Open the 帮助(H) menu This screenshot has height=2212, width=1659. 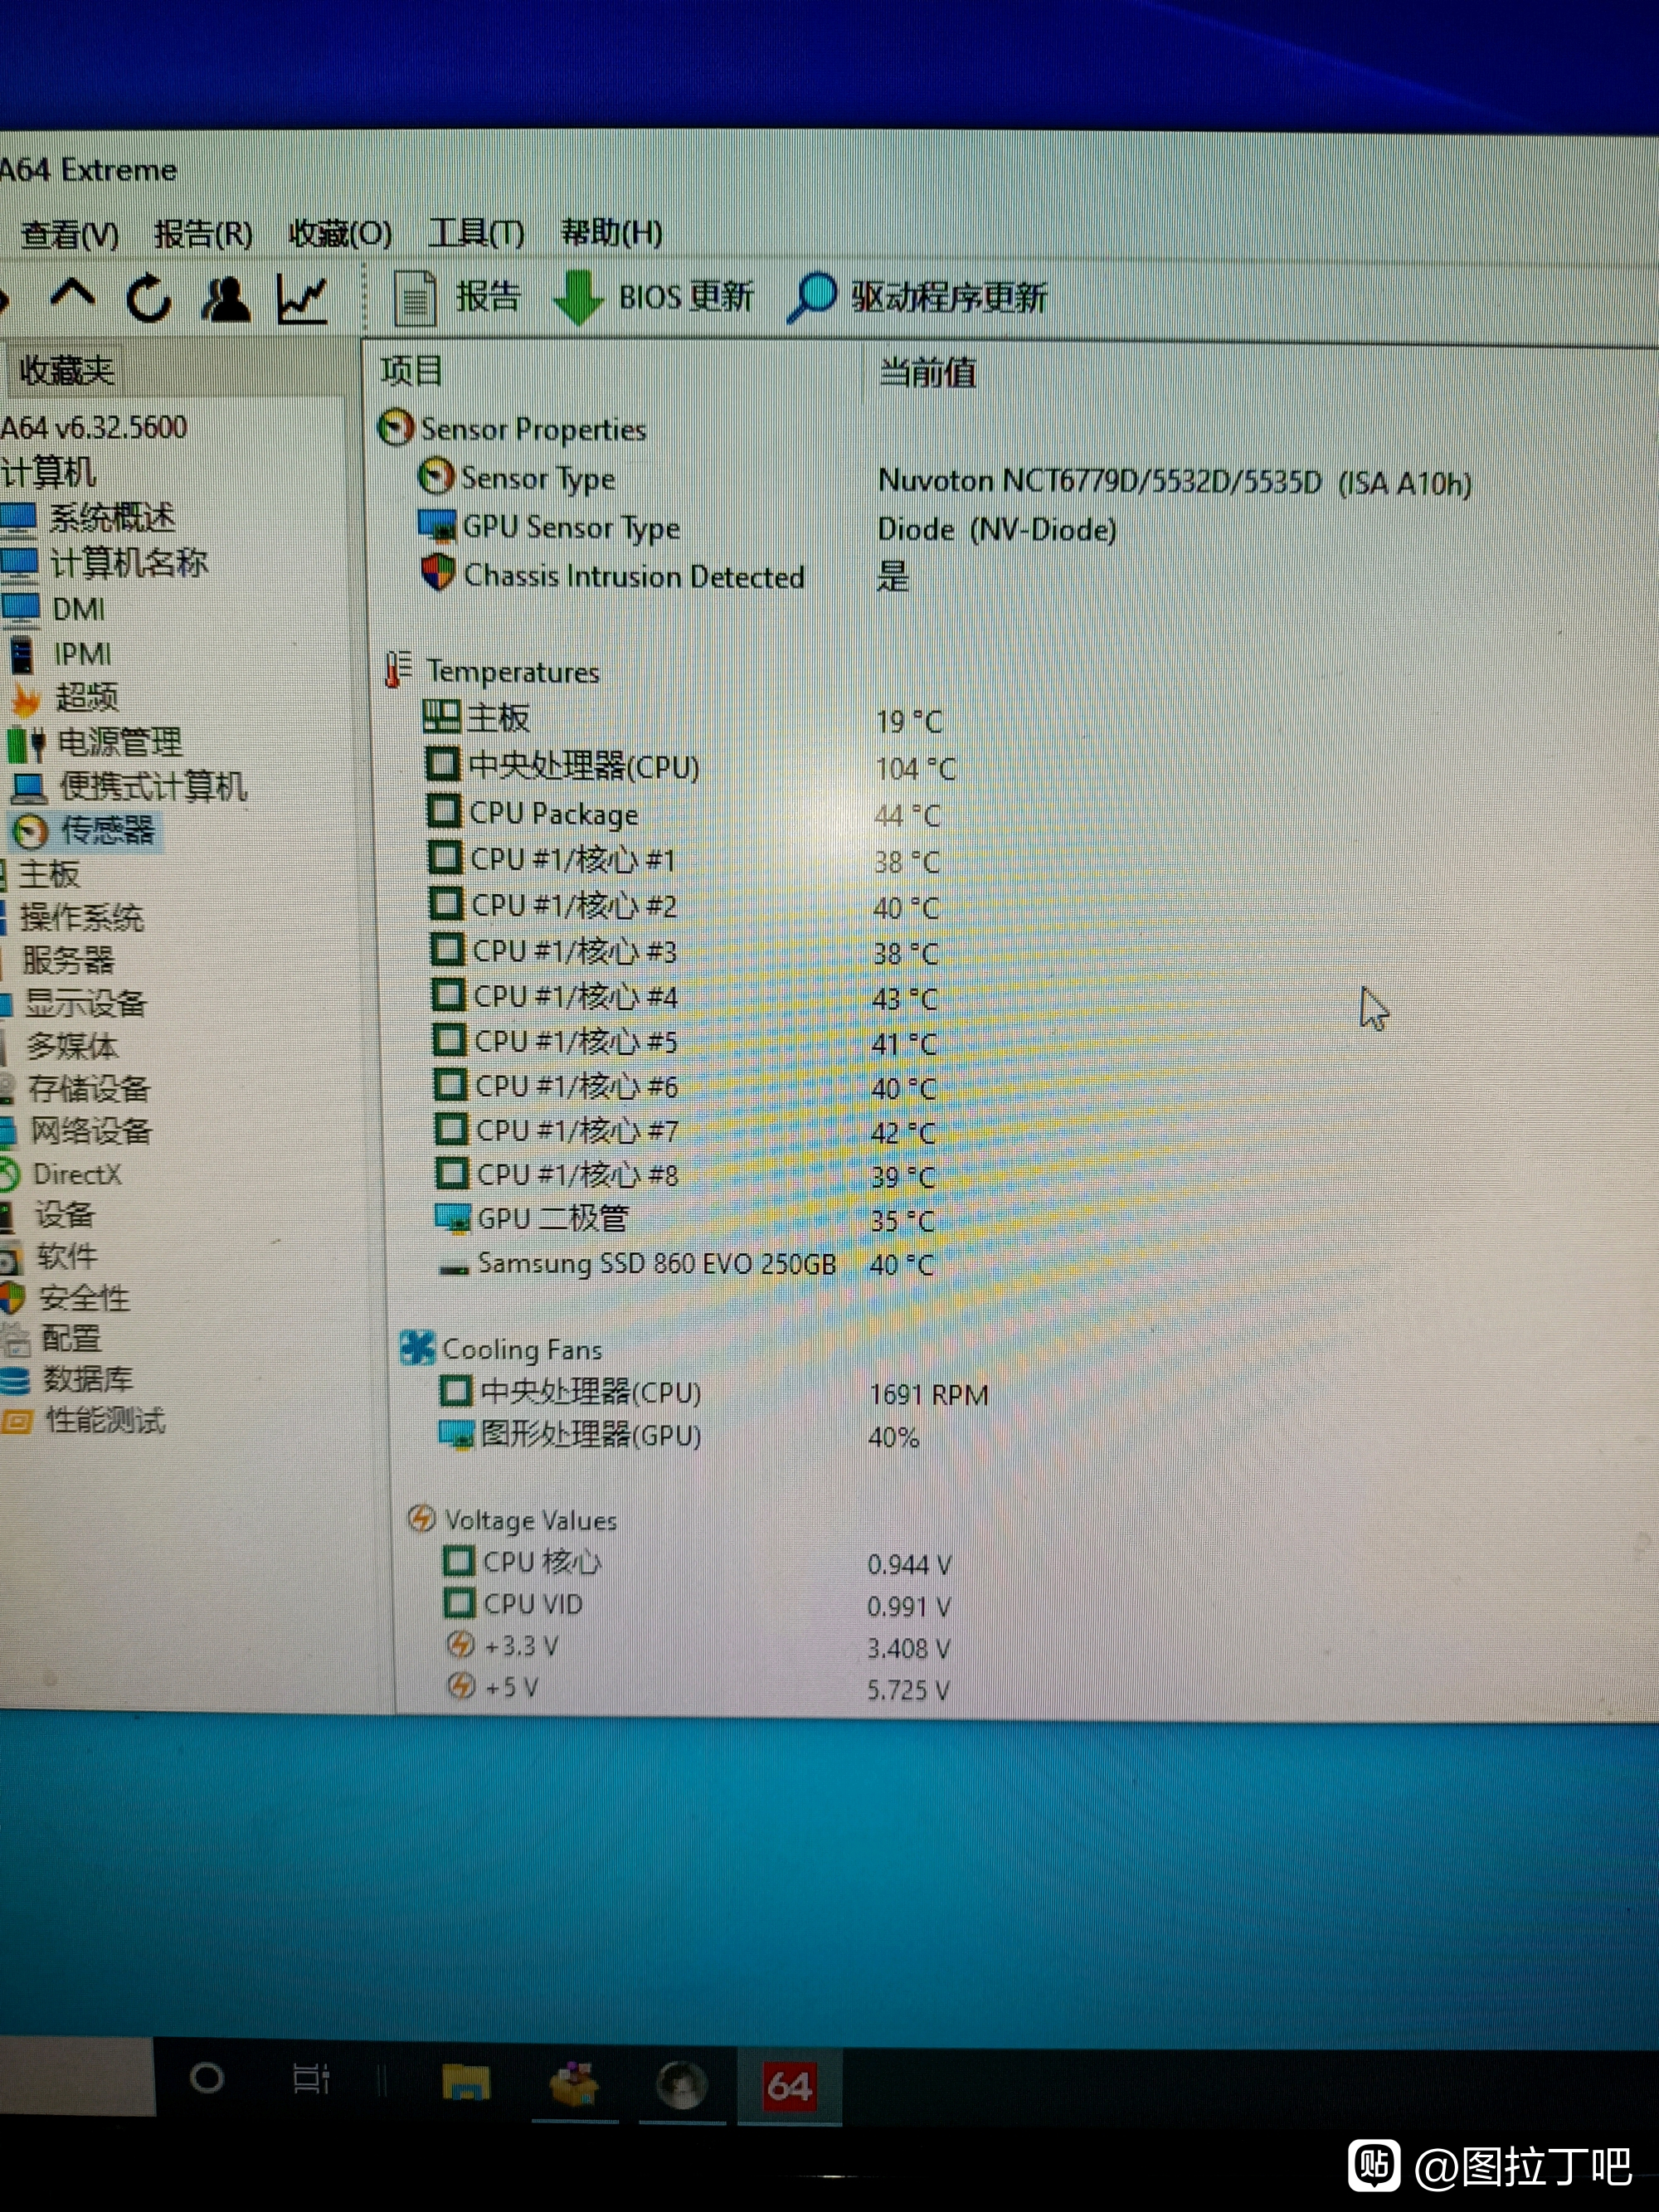[x=611, y=232]
